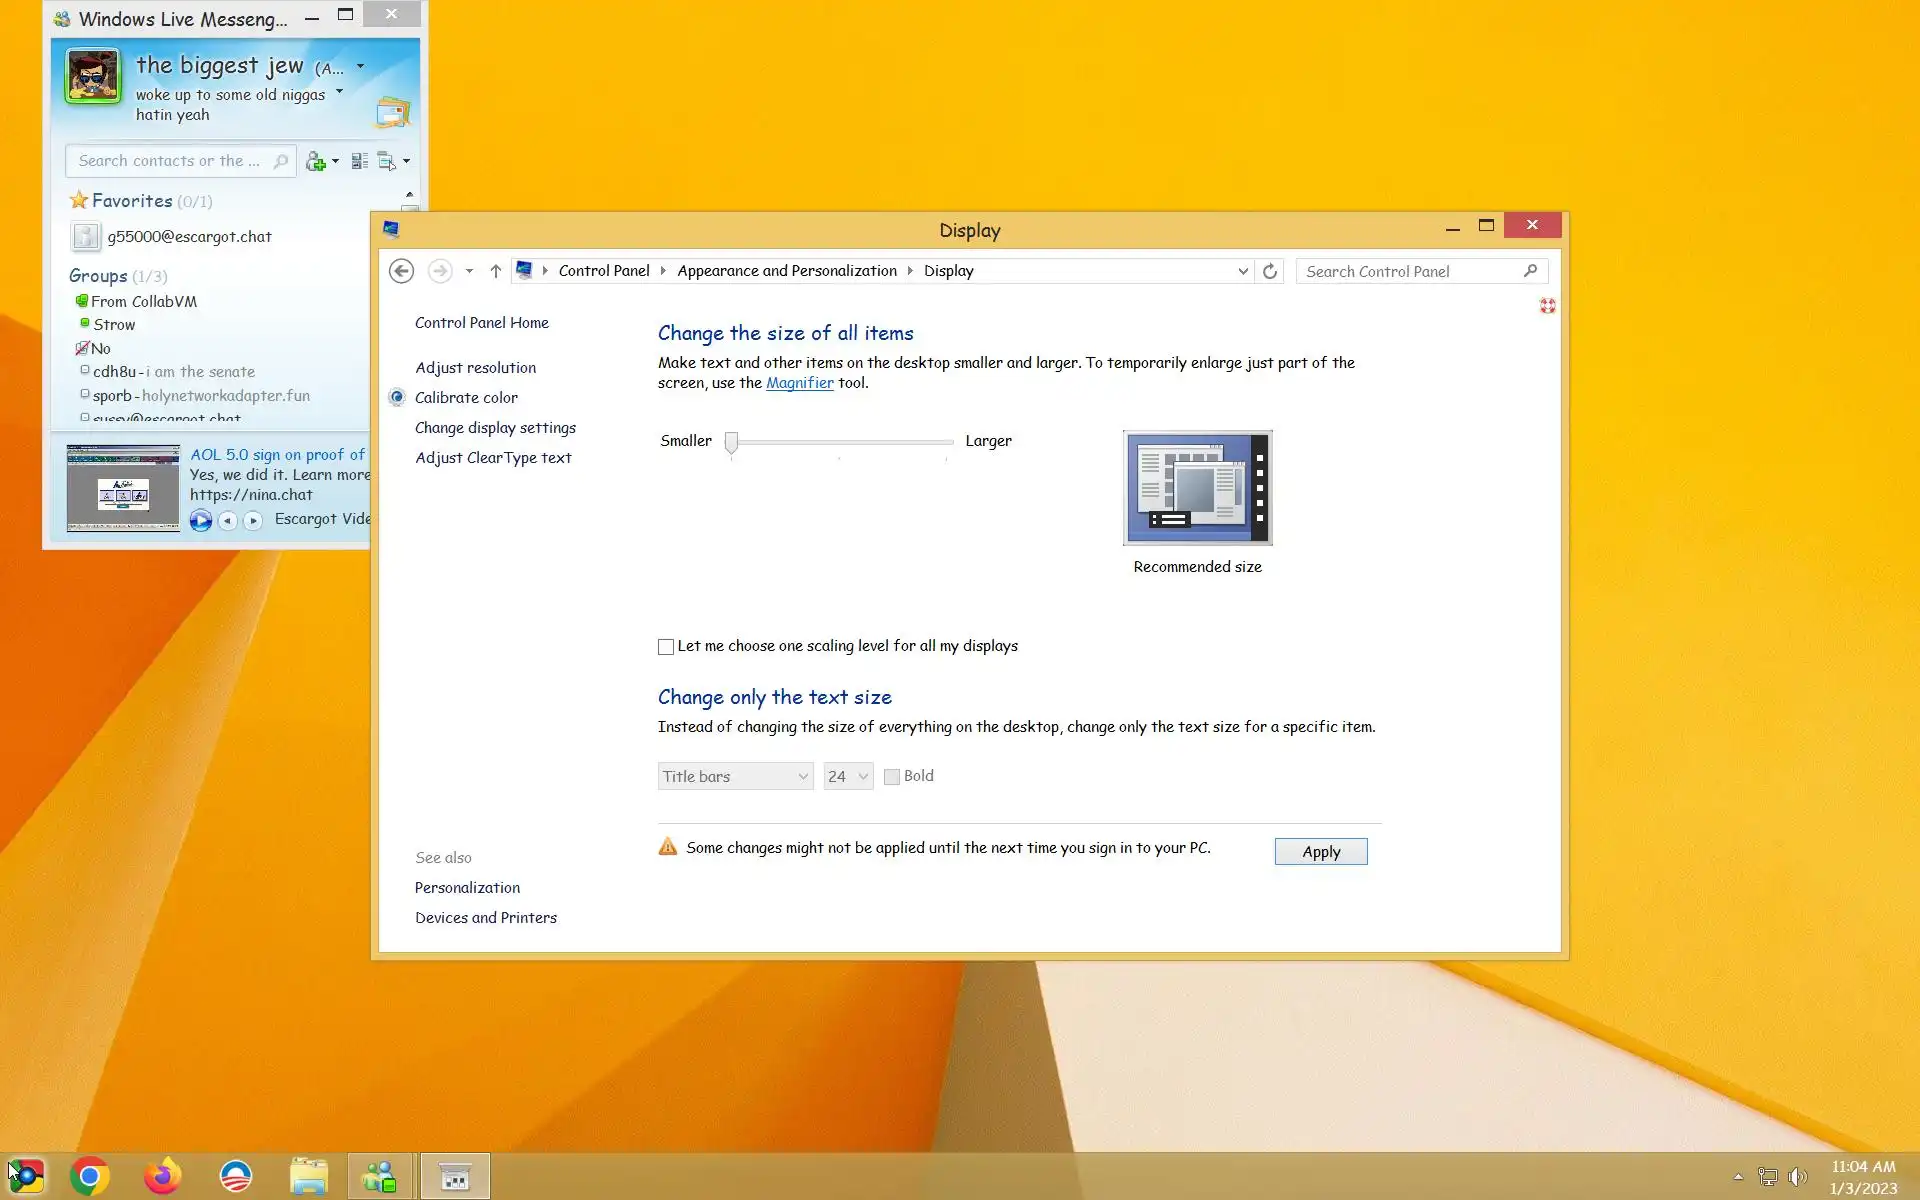Open the Title bars item dropdown
The image size is (1920, 1200).
[x=735, y=777]
